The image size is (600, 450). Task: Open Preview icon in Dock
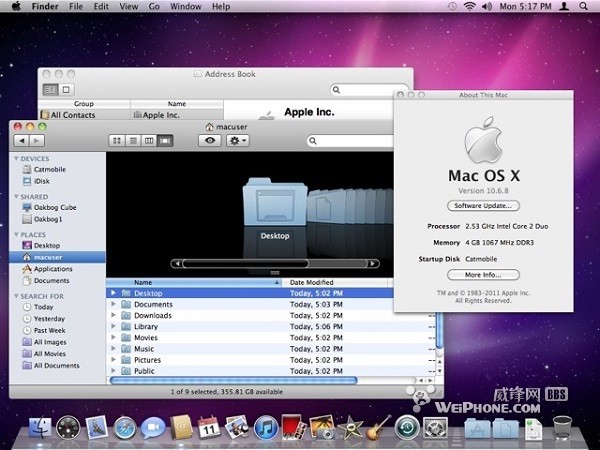point(237,427)
